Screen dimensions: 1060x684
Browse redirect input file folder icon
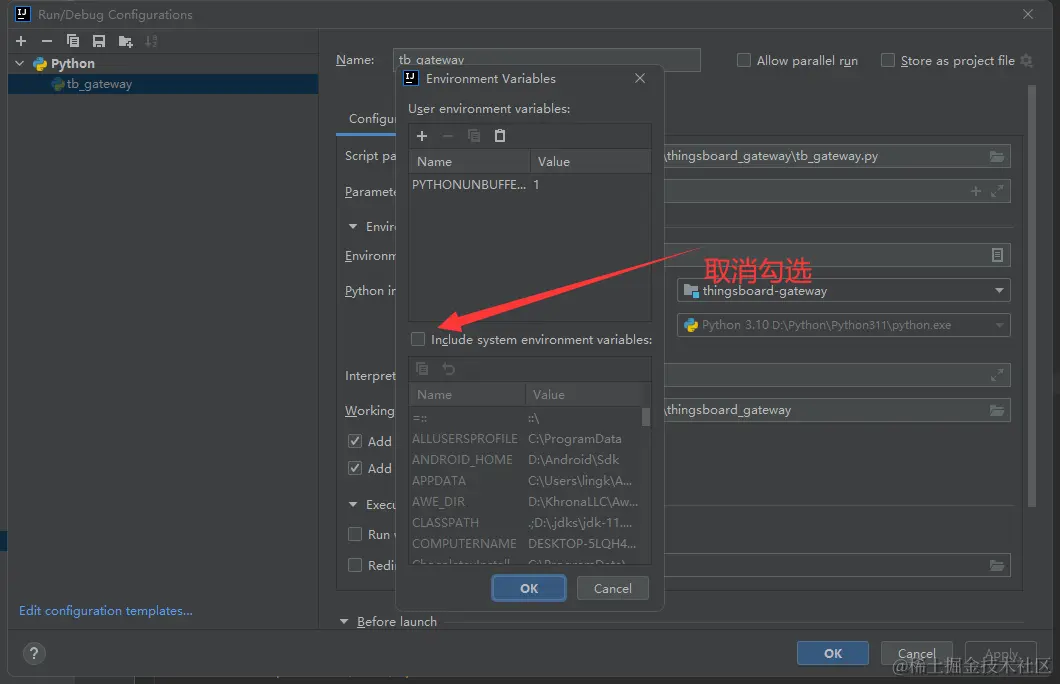[x=996, y=565]
